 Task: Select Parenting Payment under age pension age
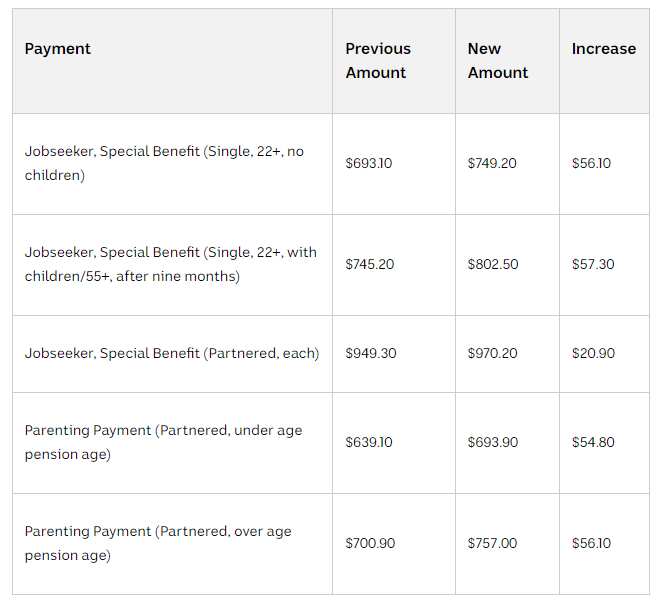(163, 443)
